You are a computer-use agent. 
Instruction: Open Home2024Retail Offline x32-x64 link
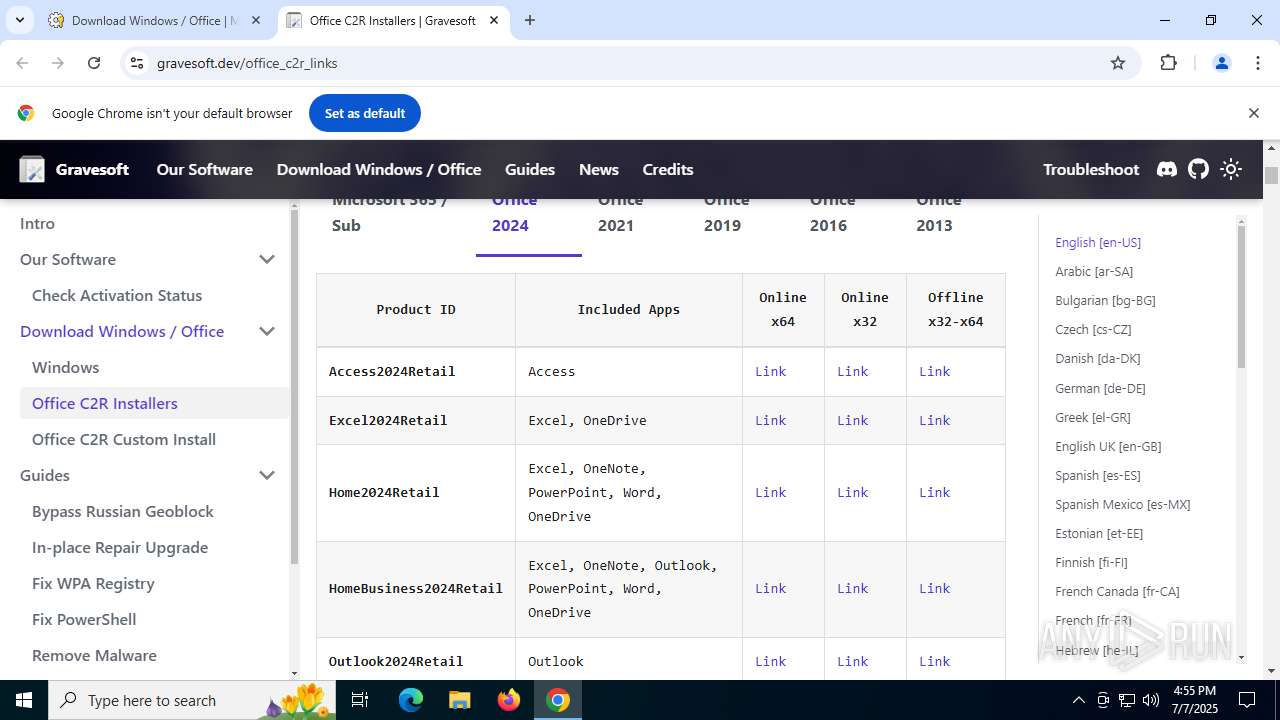coord(934,492)
